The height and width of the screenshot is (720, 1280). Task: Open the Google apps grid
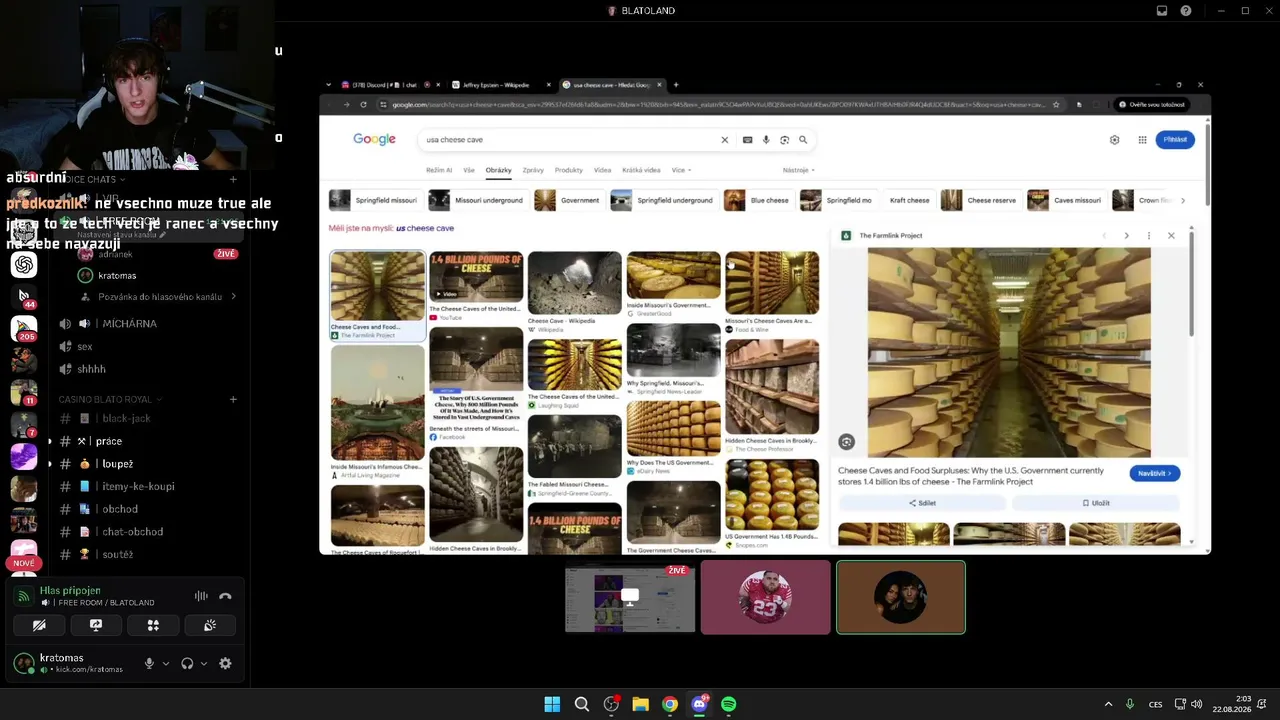click(x=1142, y=140)
